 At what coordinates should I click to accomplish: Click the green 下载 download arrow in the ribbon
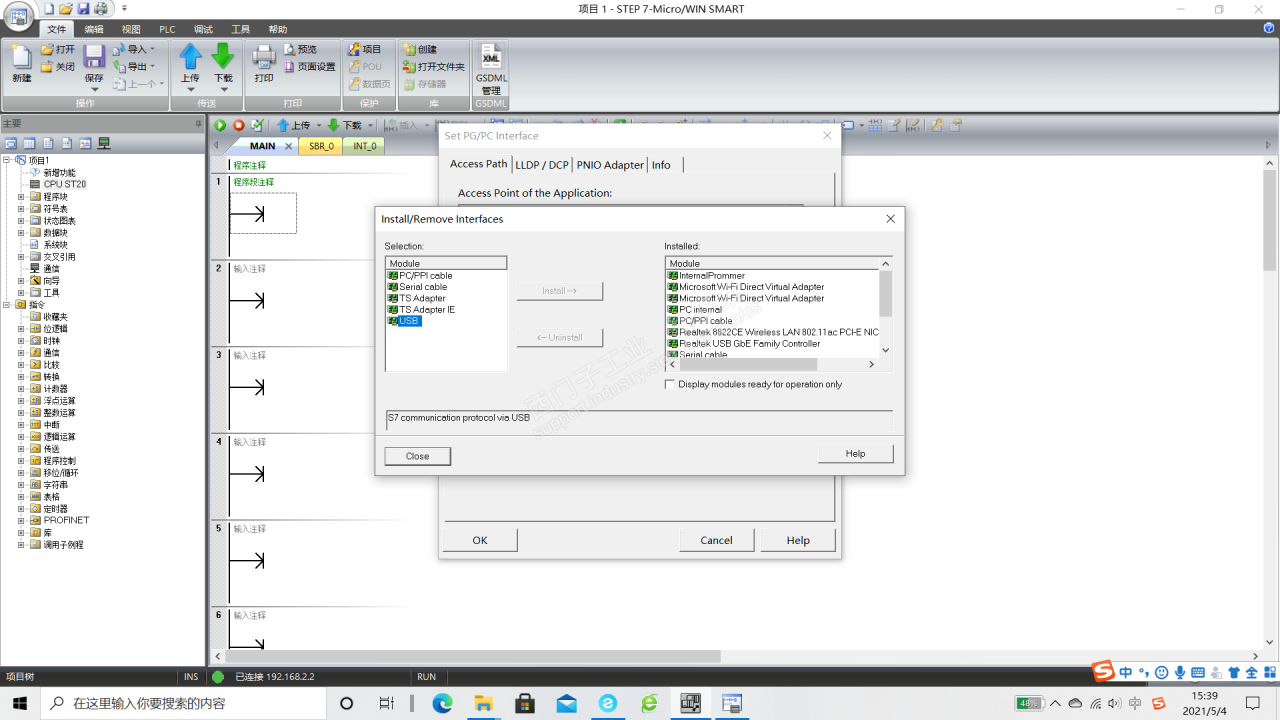pyautogui.click(x=223, y=57)
